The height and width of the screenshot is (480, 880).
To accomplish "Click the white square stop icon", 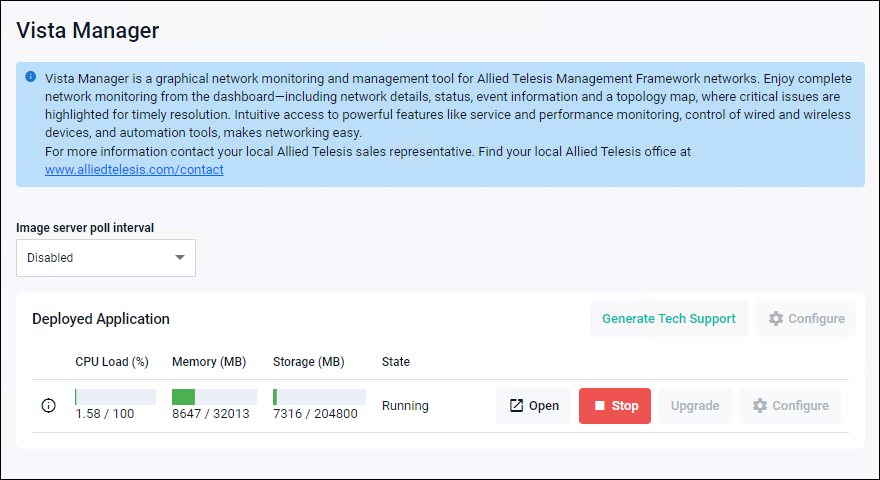I will [599, 405].
